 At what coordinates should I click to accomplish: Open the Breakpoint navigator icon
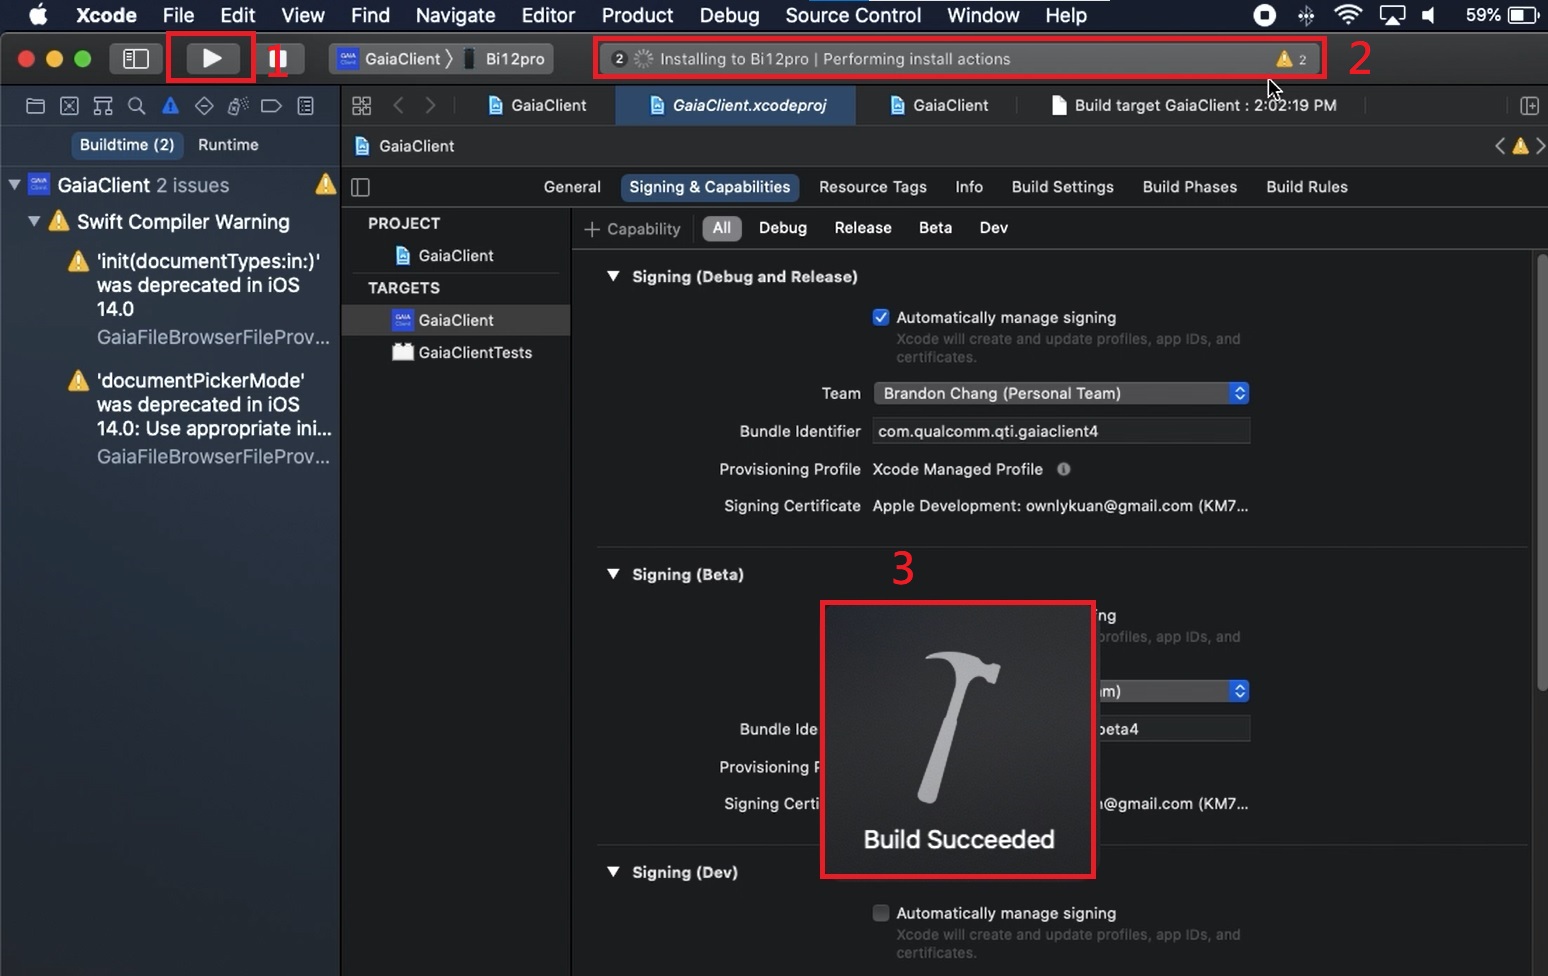(x=271, y=105)
